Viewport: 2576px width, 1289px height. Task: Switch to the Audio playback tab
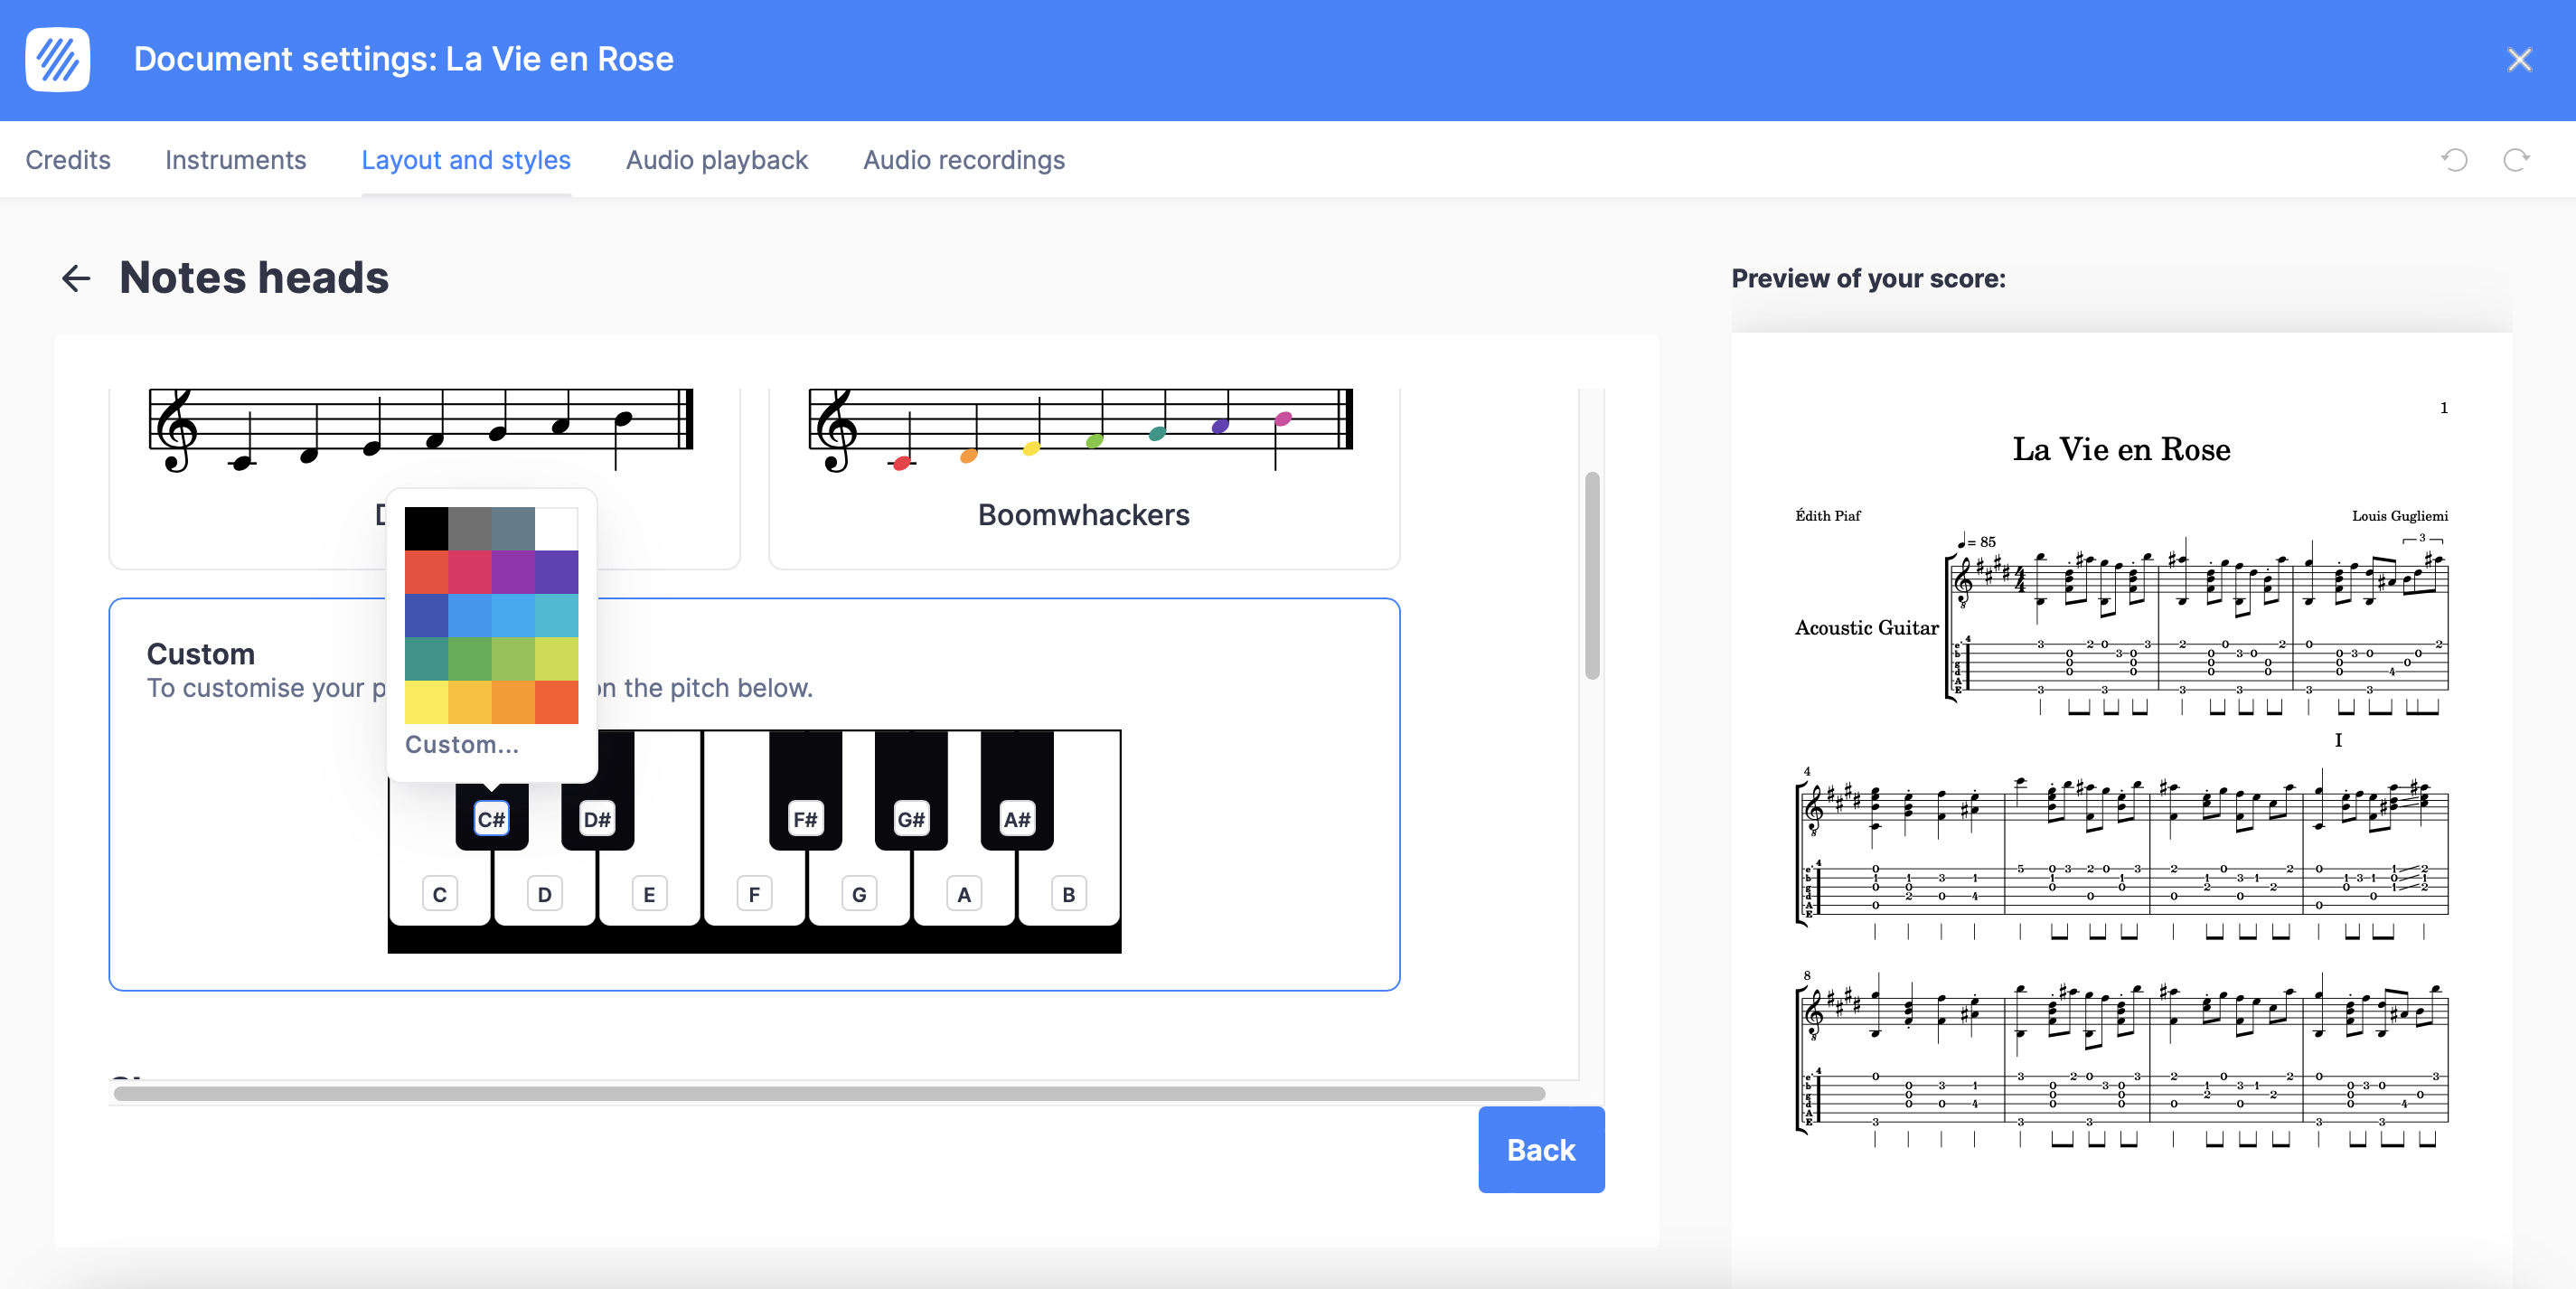point(716,160)
